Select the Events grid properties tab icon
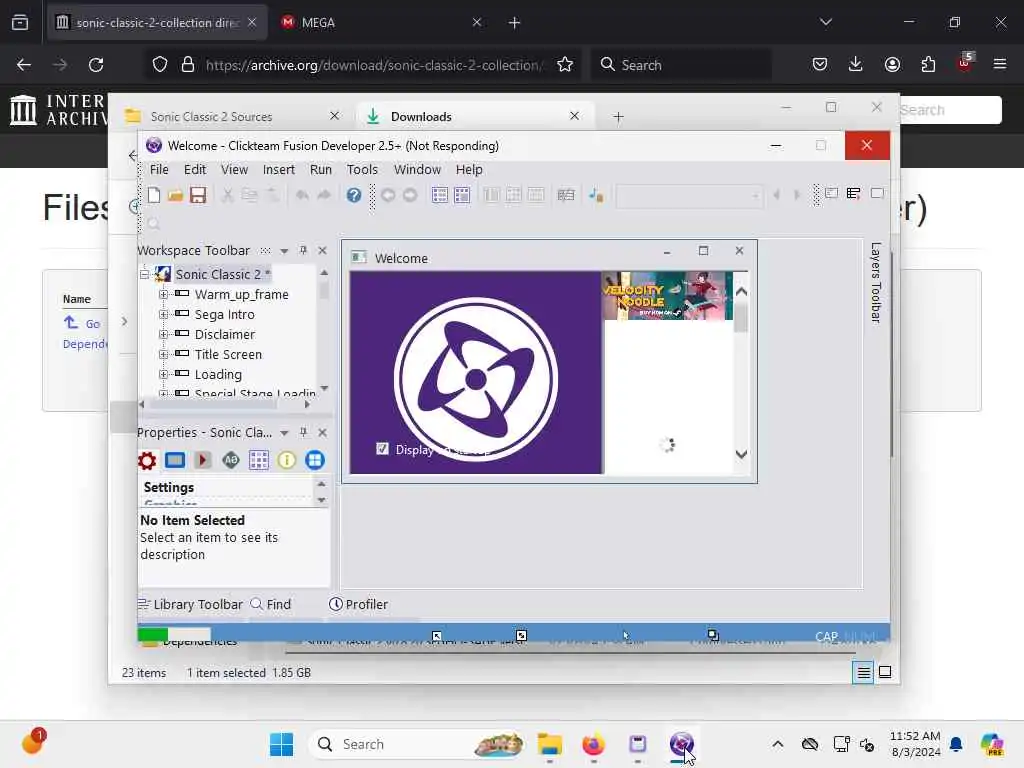 click(x=259, y=460)
